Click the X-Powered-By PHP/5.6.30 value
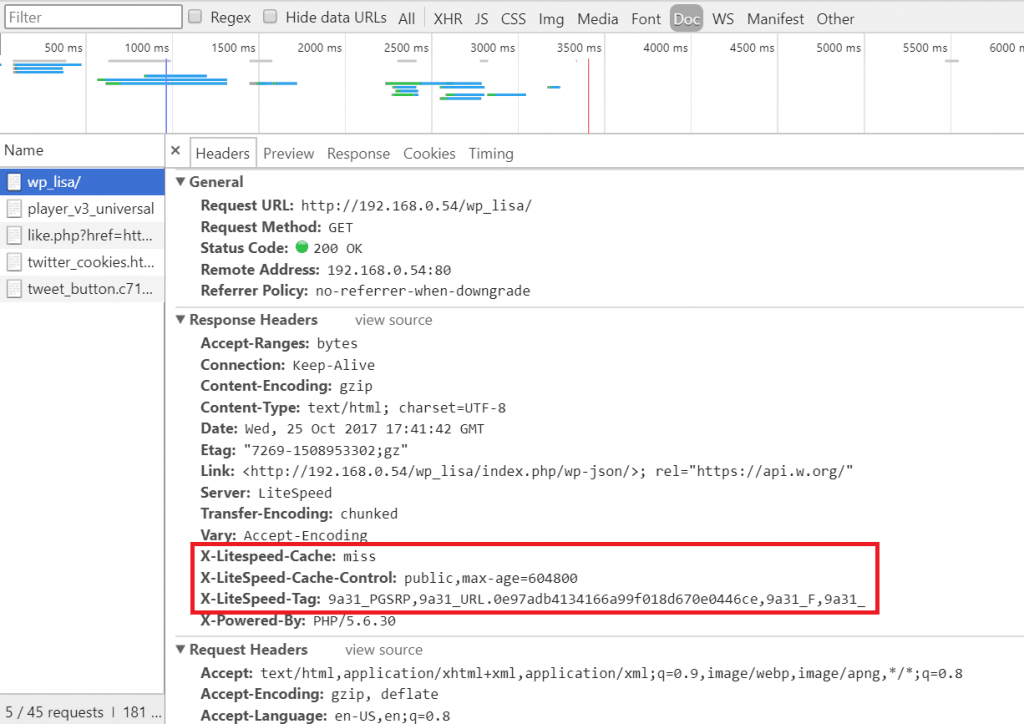Image resolution: width=1024 pixels, height=724 pixels. point(354,621)
